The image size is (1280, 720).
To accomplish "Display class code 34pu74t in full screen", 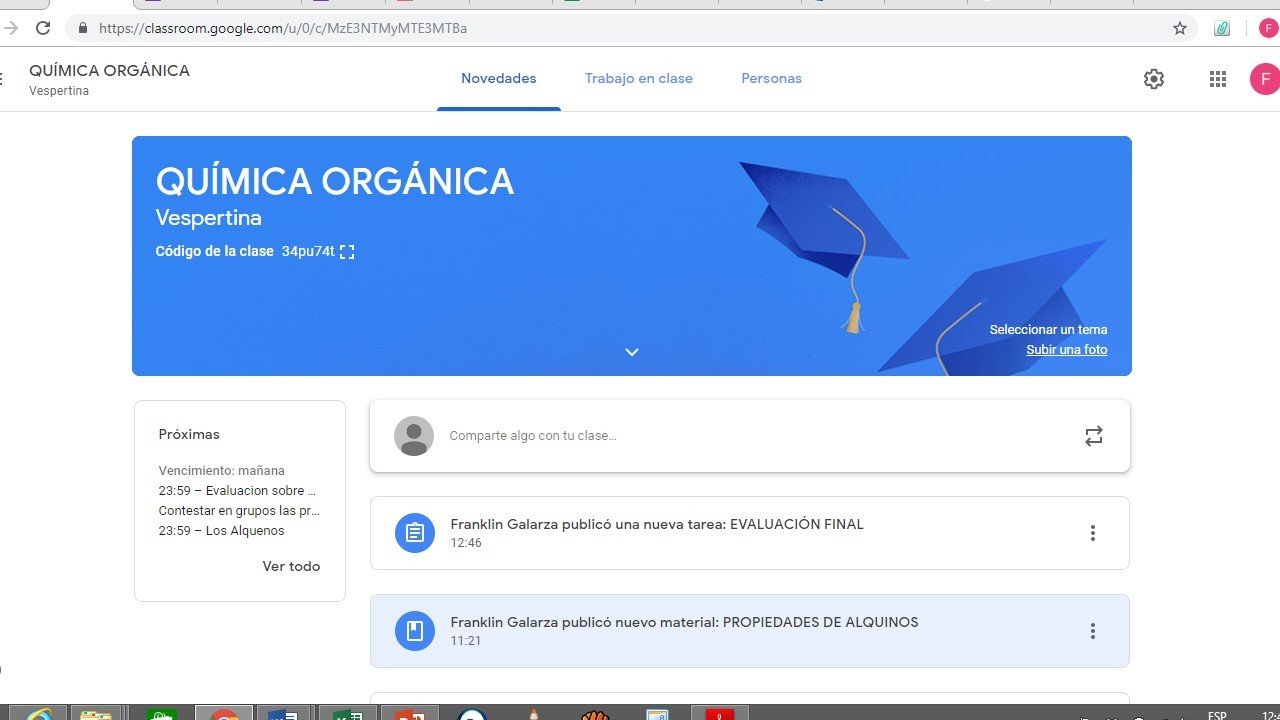I will click(347, 252).
